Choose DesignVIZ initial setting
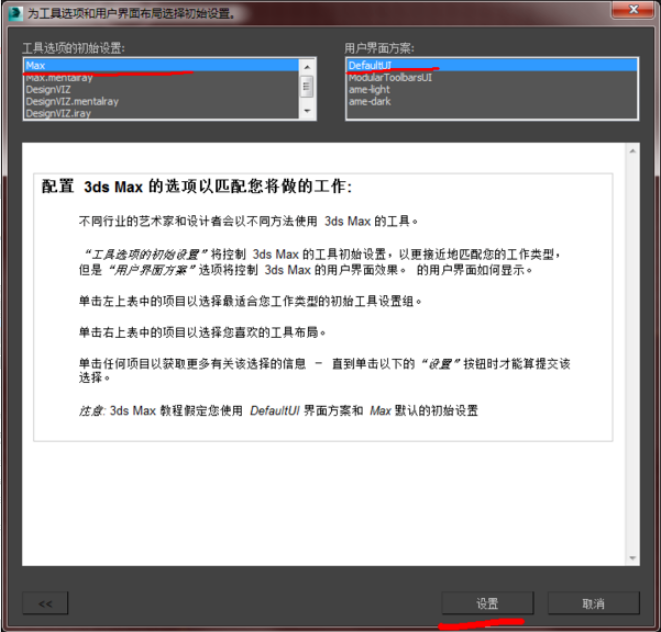The height and width of the screenshot is (632, 661). coord(161,89)
